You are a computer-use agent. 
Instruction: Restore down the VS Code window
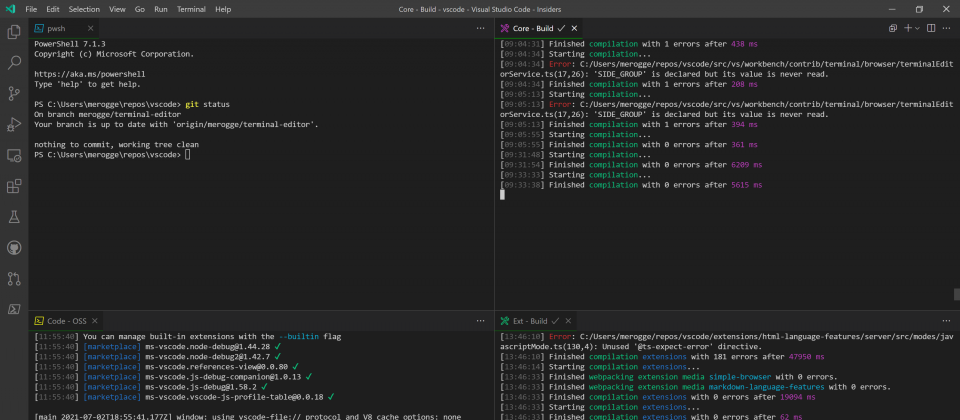(919, 9)
